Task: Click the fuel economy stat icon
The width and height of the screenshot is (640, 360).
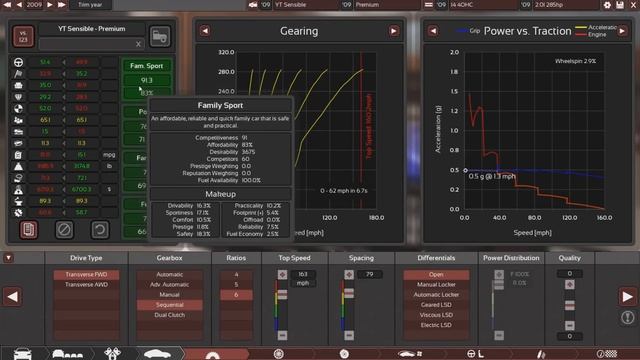Action: tap(18, 155)
